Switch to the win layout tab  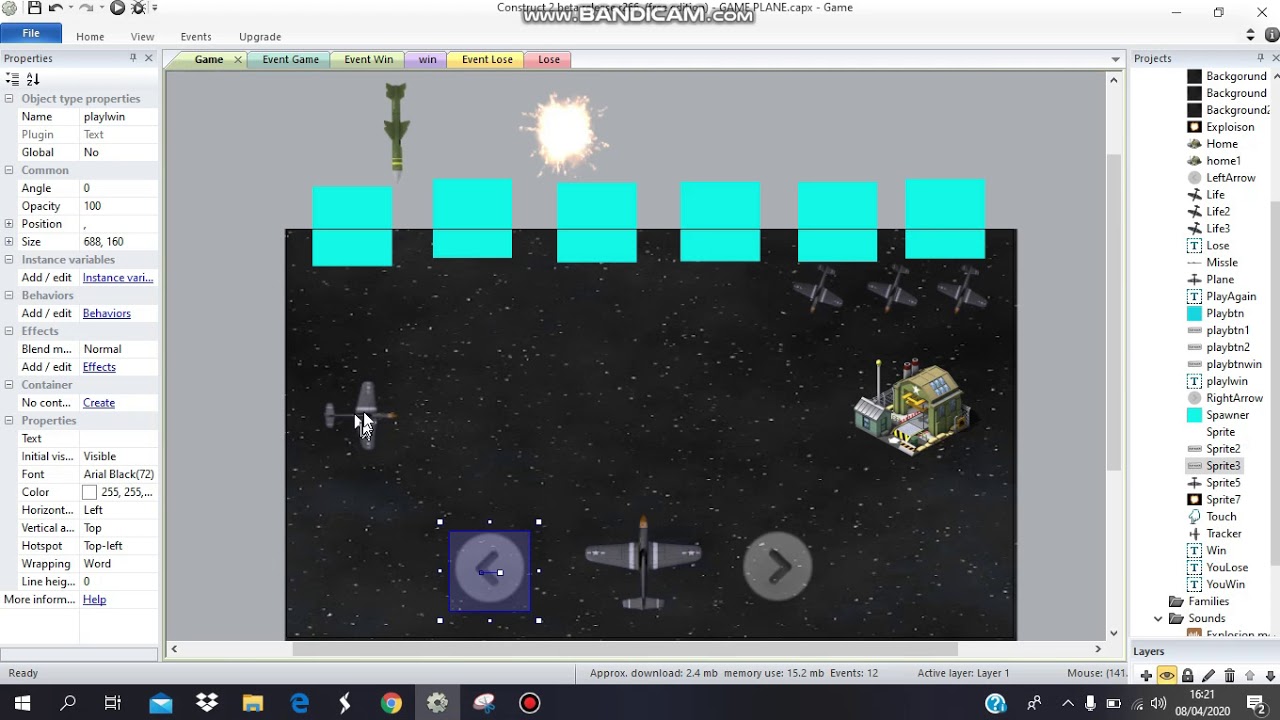427,59
